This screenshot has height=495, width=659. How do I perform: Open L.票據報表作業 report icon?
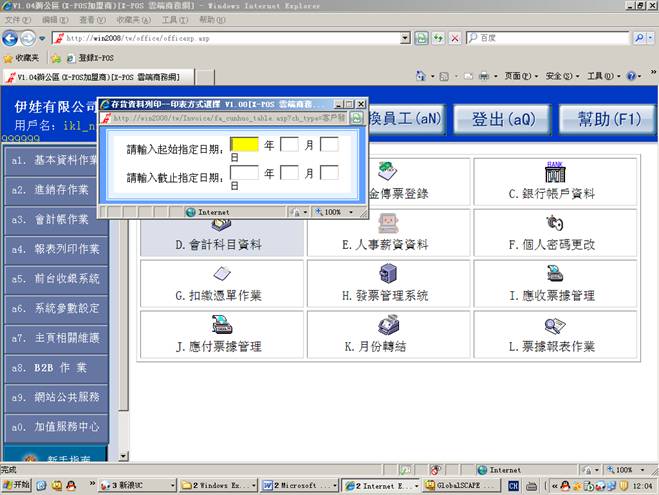[553, 325]
